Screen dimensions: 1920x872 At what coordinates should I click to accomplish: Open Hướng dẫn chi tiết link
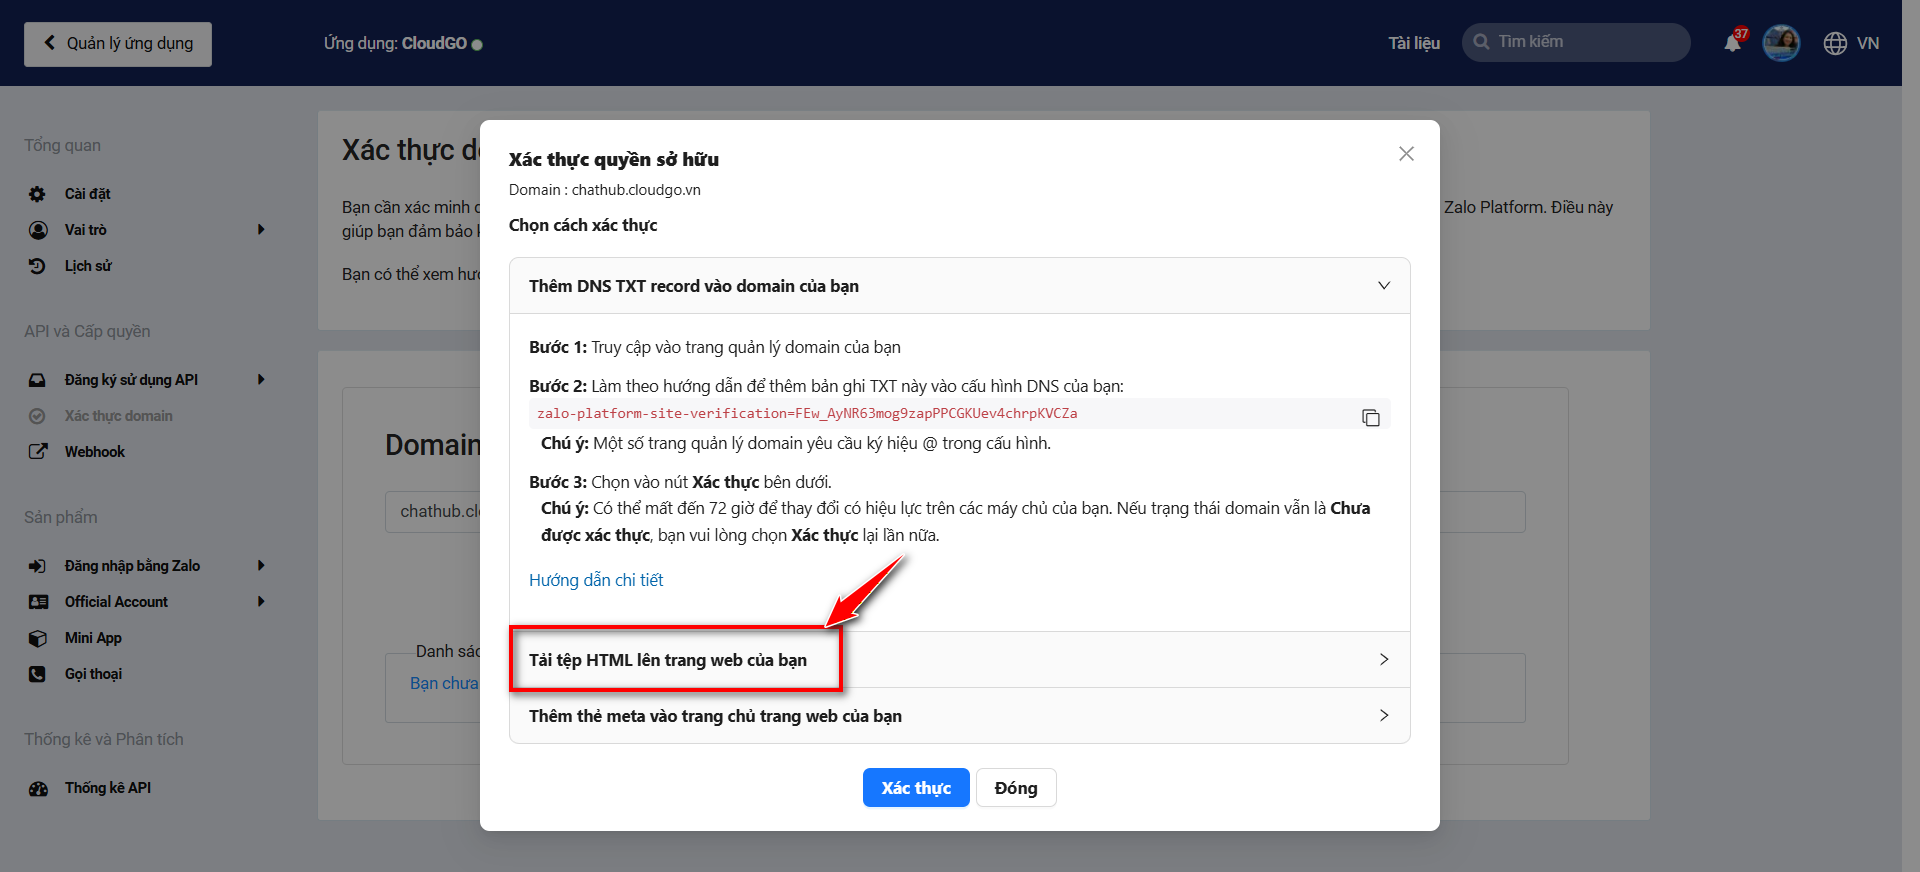[596, 580]
